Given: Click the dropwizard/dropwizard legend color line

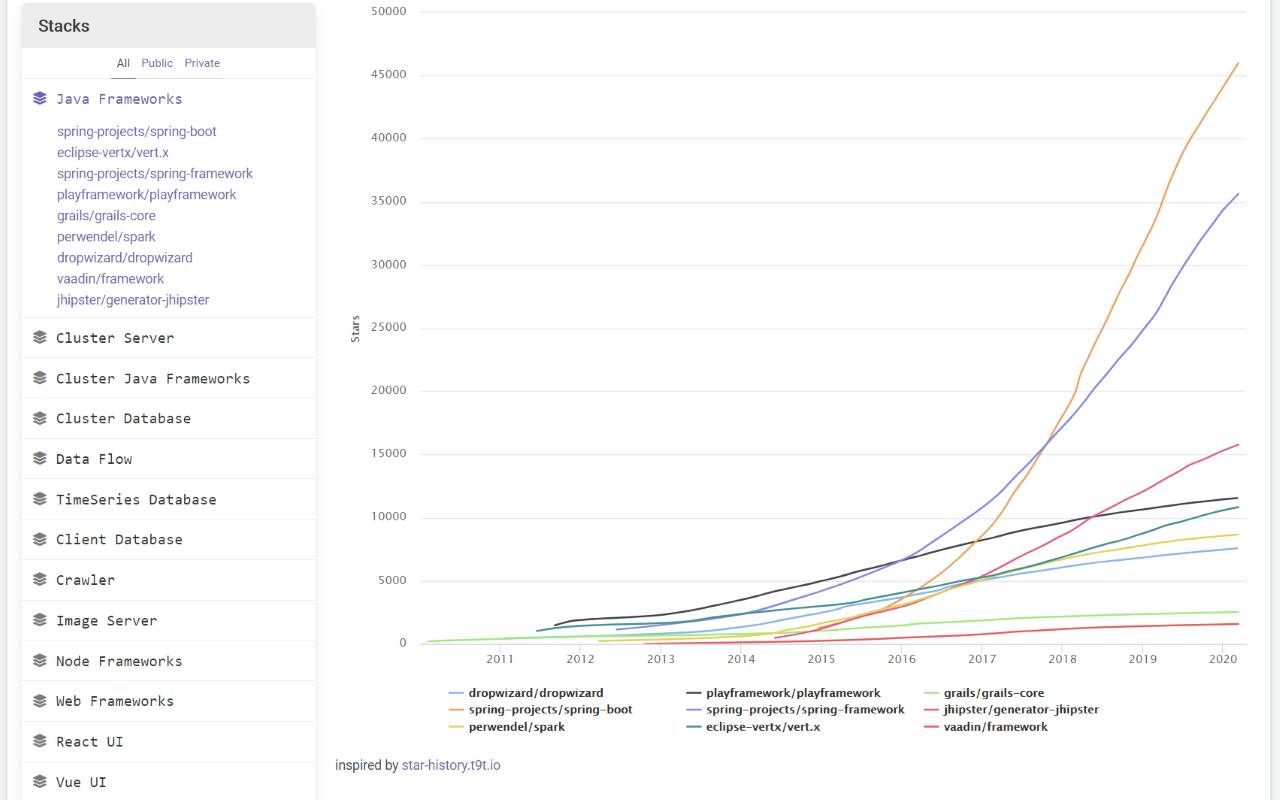Looking at the screenshot, I should coord(457,693).
